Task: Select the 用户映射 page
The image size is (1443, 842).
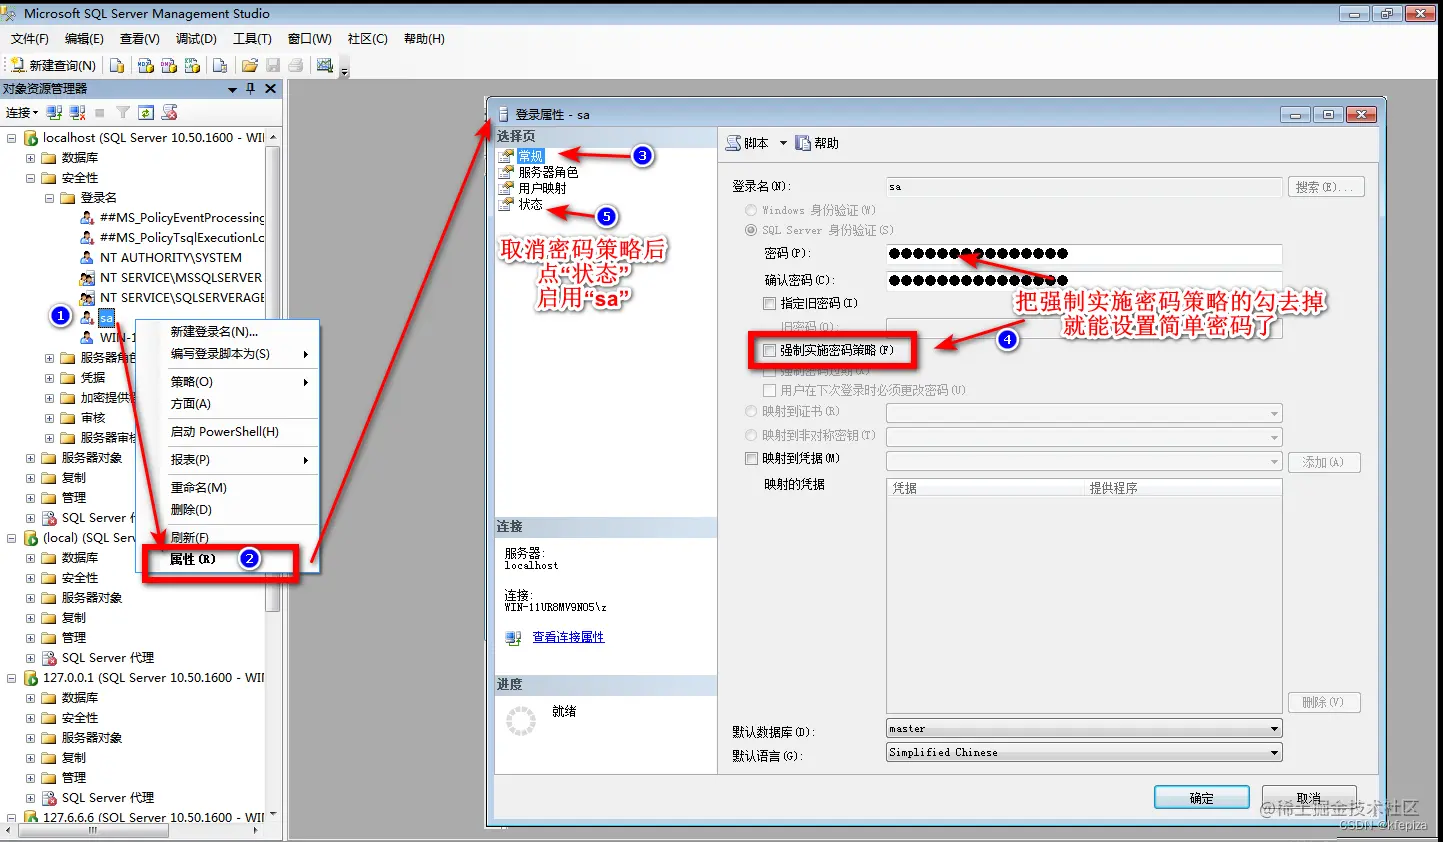Action: click(542, 188)
